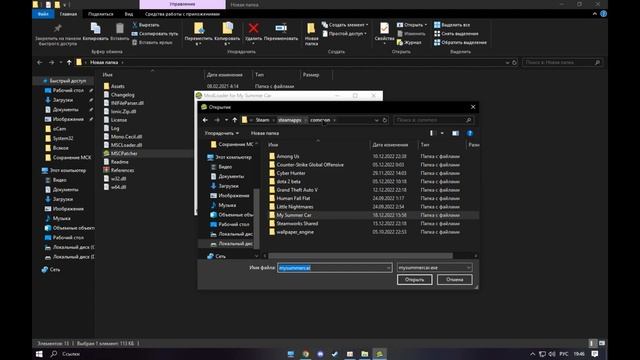Refresh the folder listing in the Открытие dialog
Viewport: 640px width, 360px height.
(384, 120)
